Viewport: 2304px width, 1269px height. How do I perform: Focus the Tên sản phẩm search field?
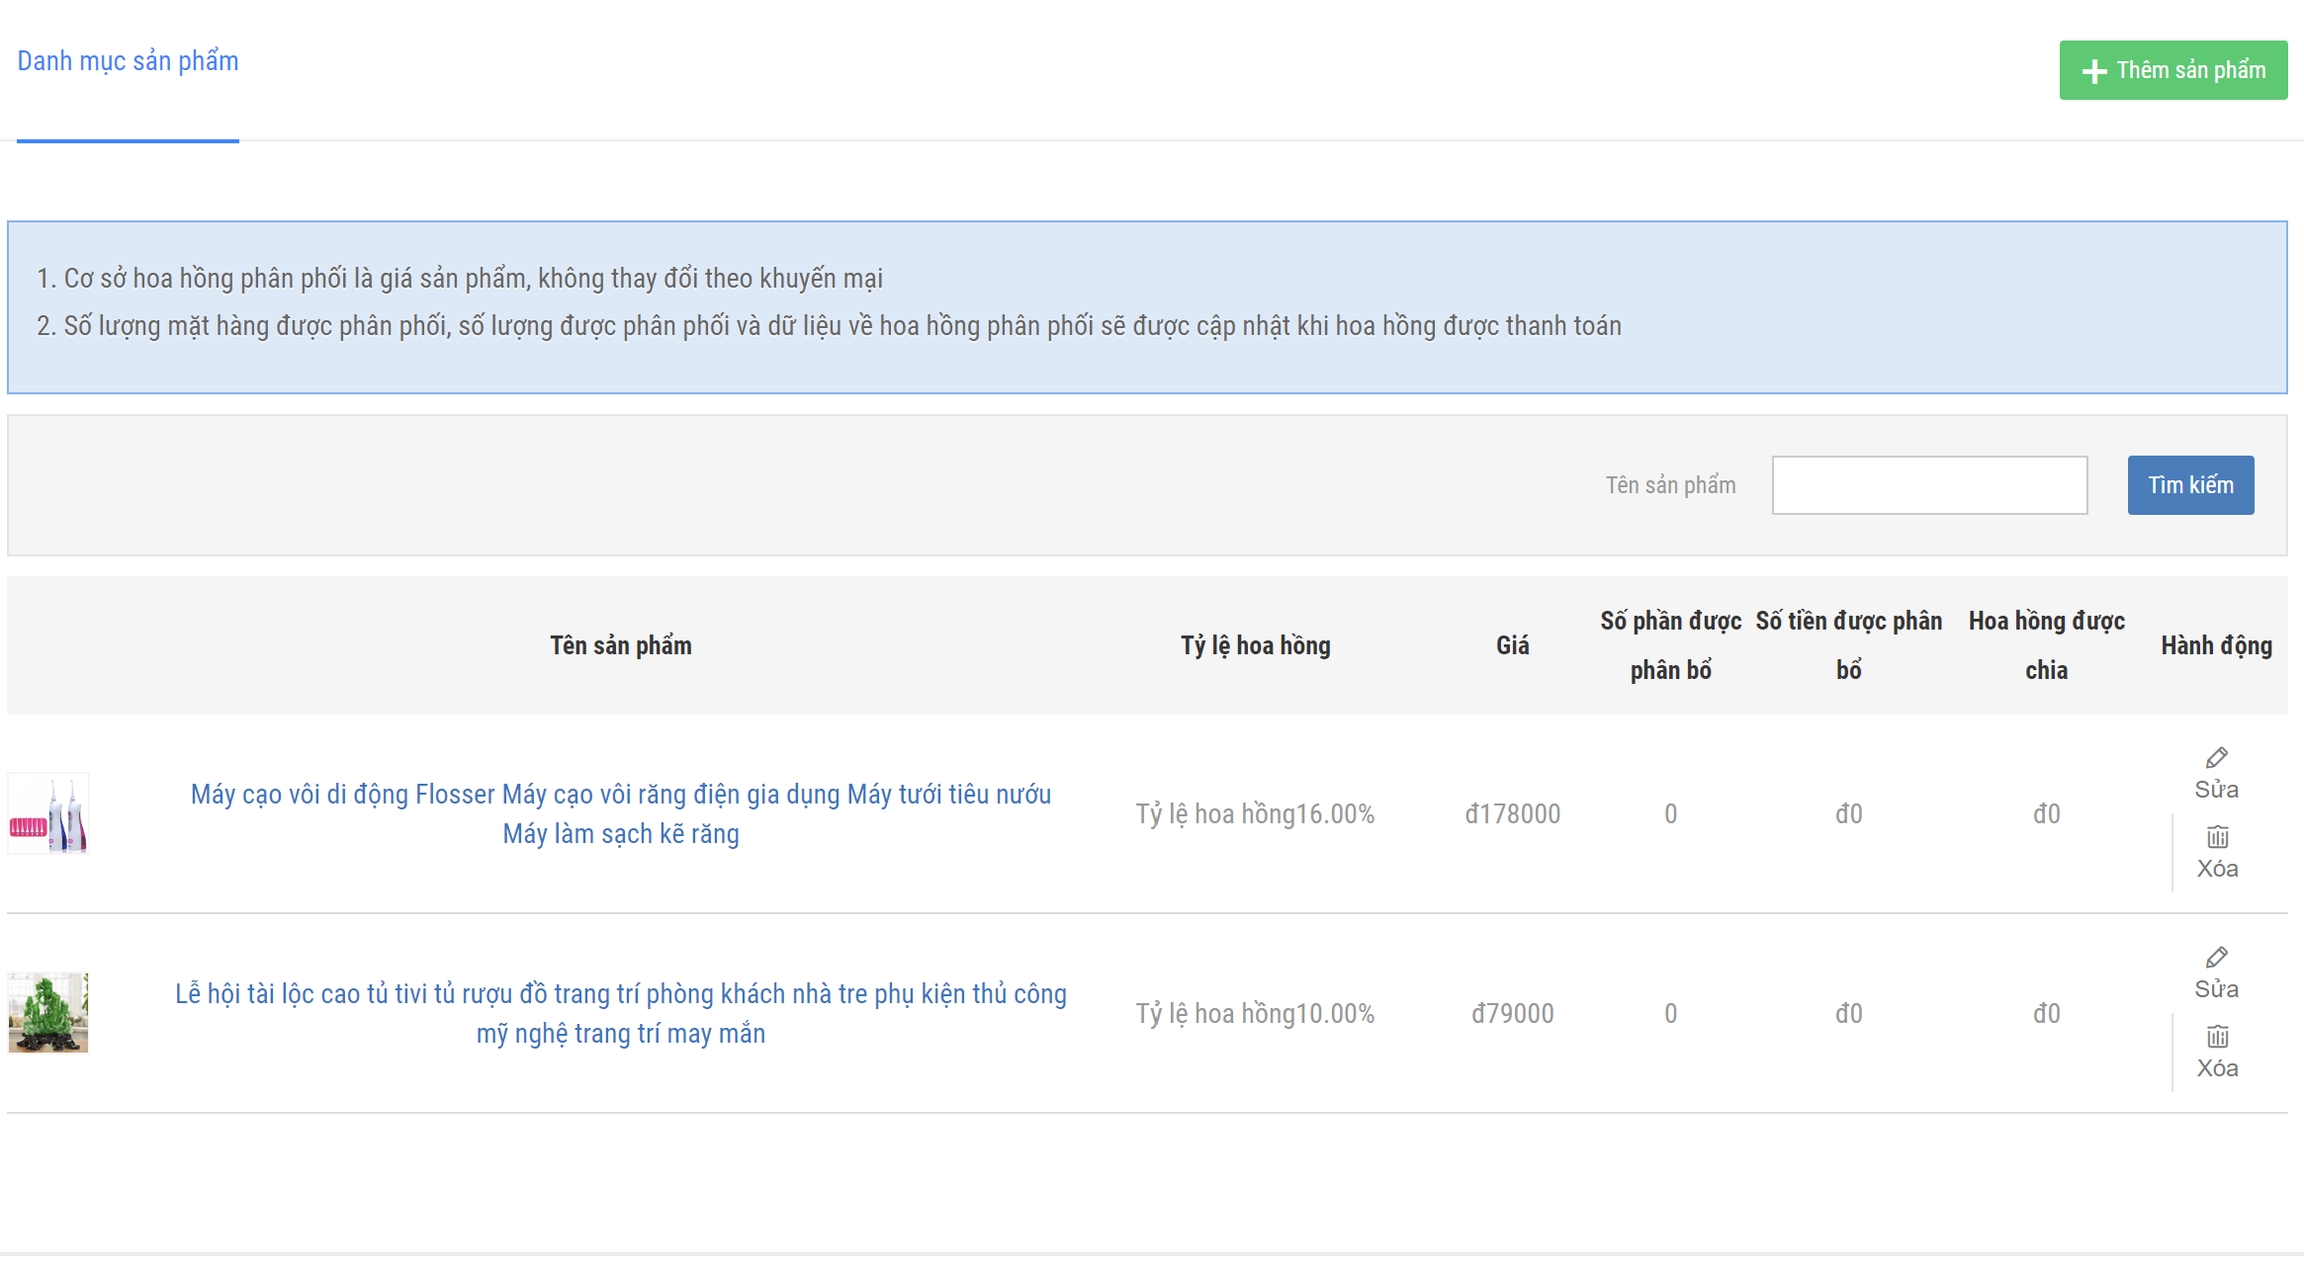point(1929,485)
